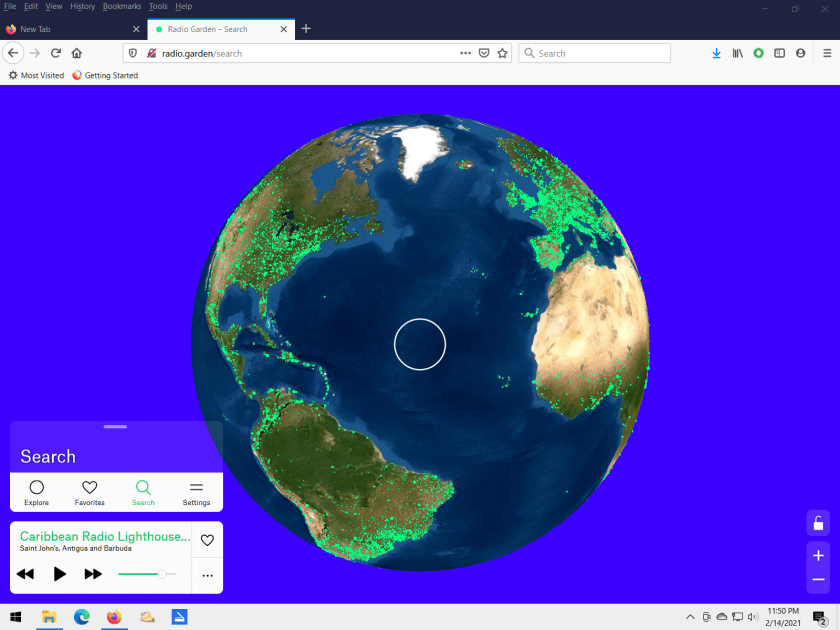Image resolution: width=840 pixels, height=630 pixels.
Task: Open the Favorites heart tab
Action: (90, 492)
